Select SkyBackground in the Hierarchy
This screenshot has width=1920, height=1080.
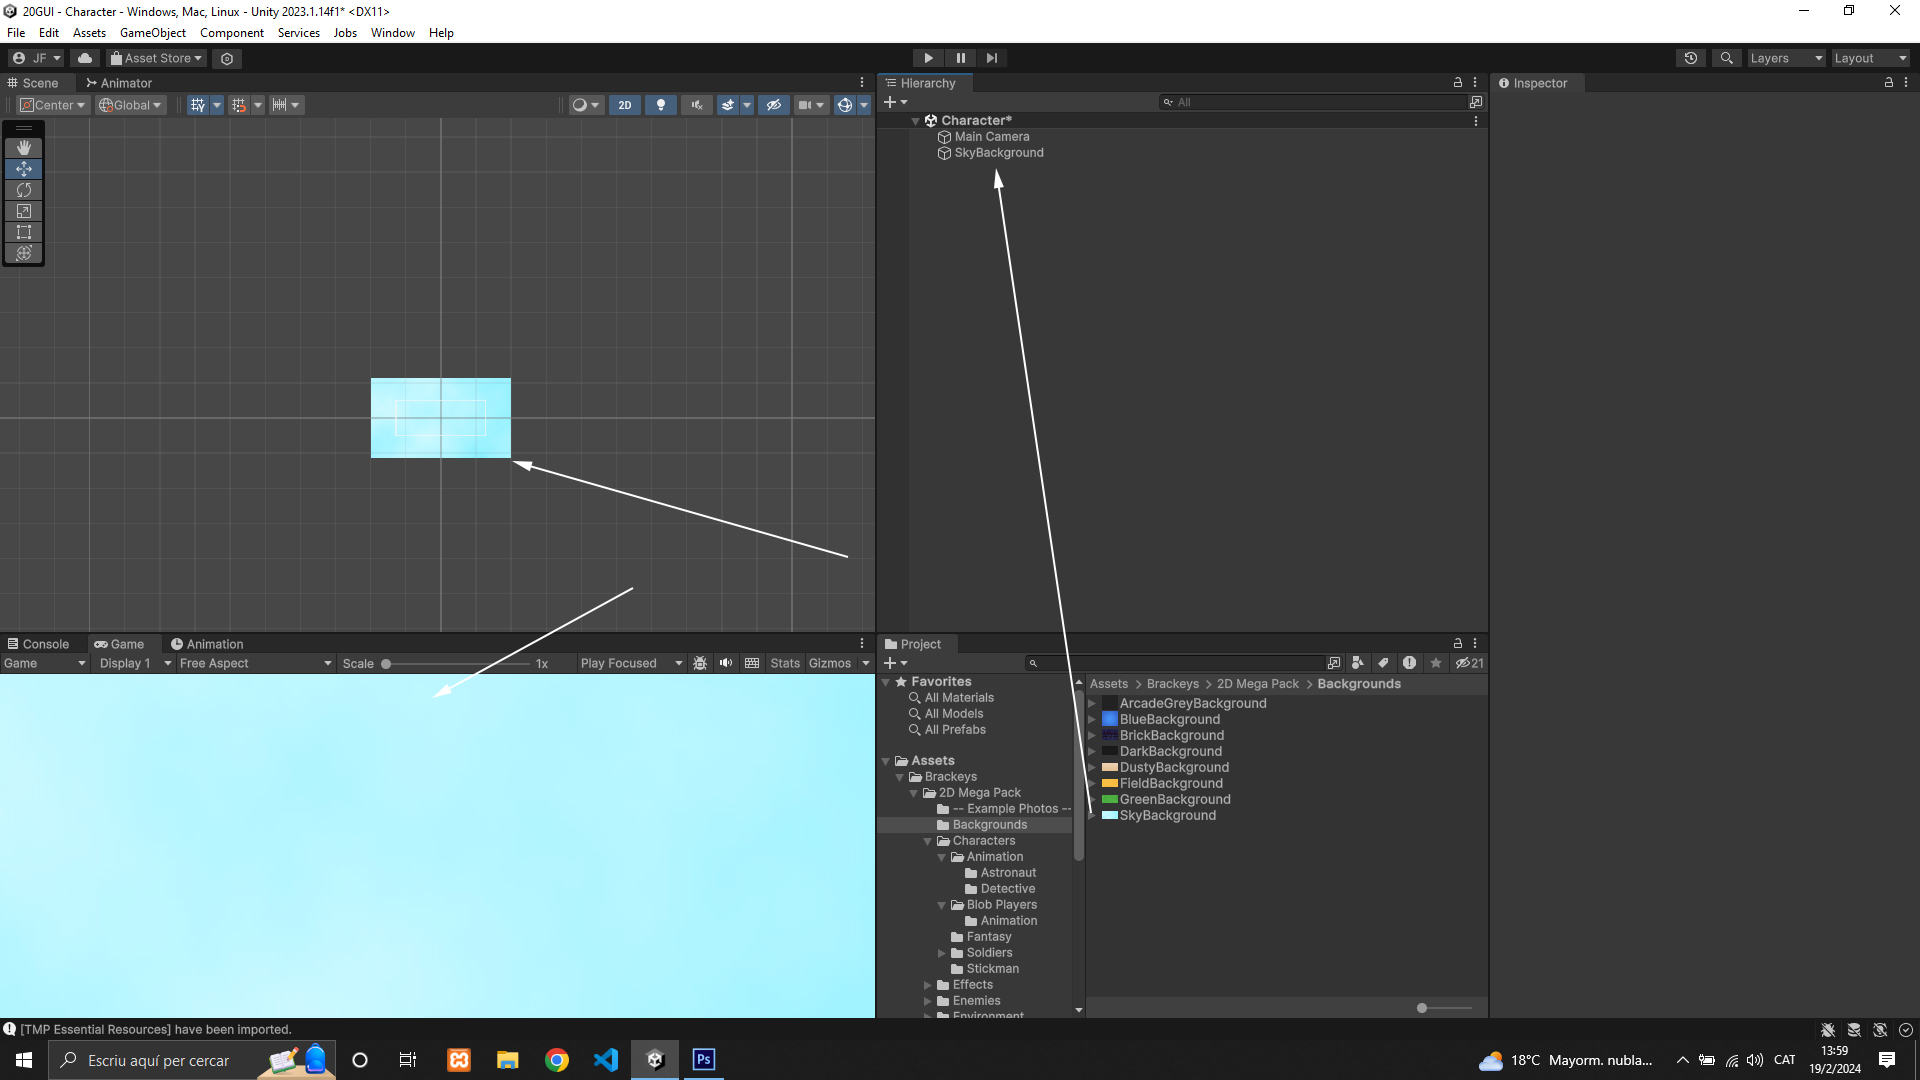click(998, 153)
